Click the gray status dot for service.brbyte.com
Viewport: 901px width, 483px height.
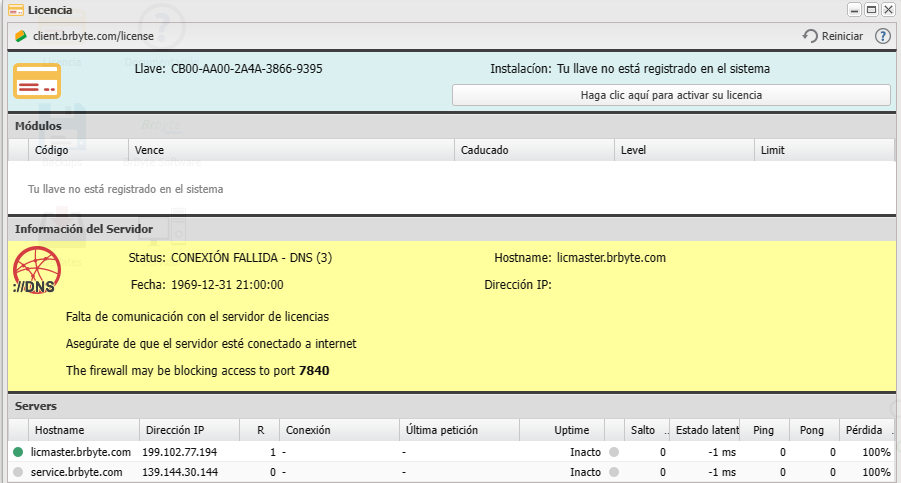[x=18, y=471]
